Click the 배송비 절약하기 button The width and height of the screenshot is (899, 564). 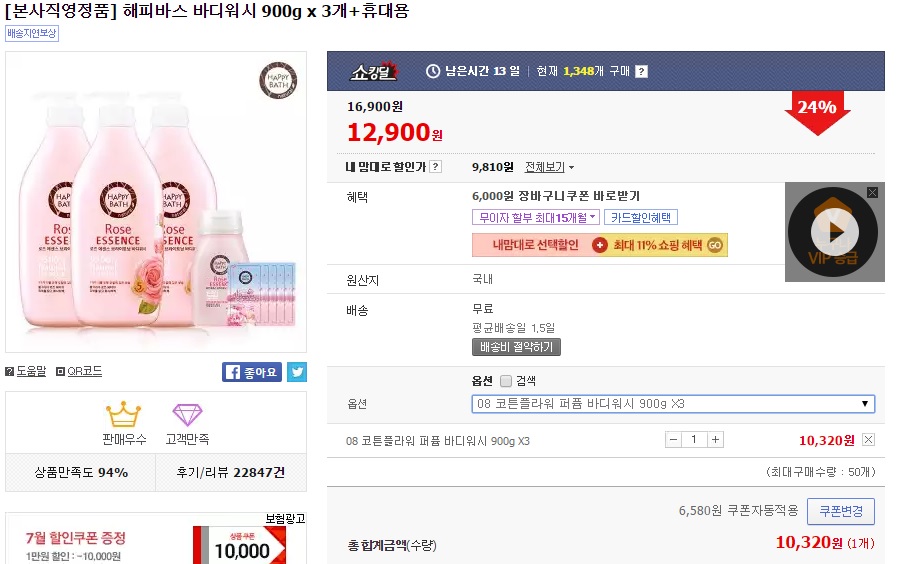coord(516,347)
